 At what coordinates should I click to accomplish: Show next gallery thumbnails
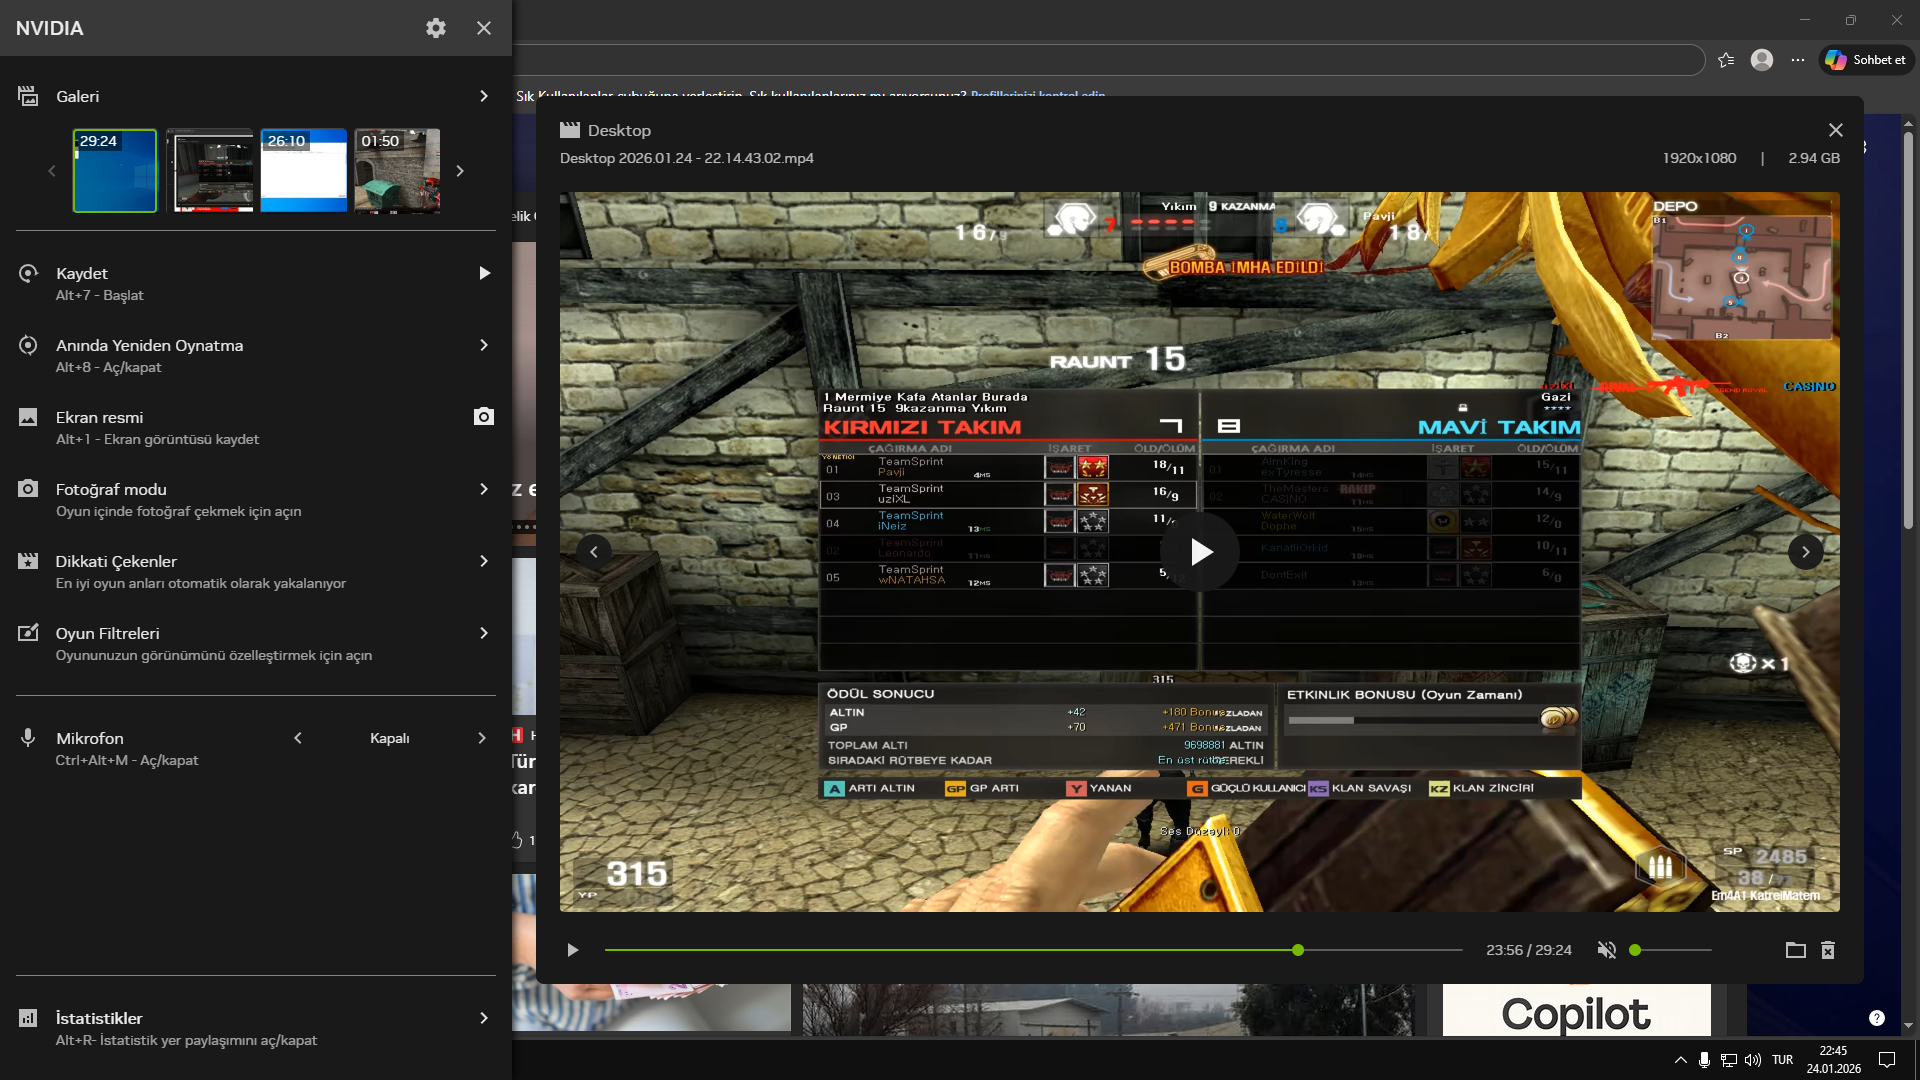tap(460, 171)
